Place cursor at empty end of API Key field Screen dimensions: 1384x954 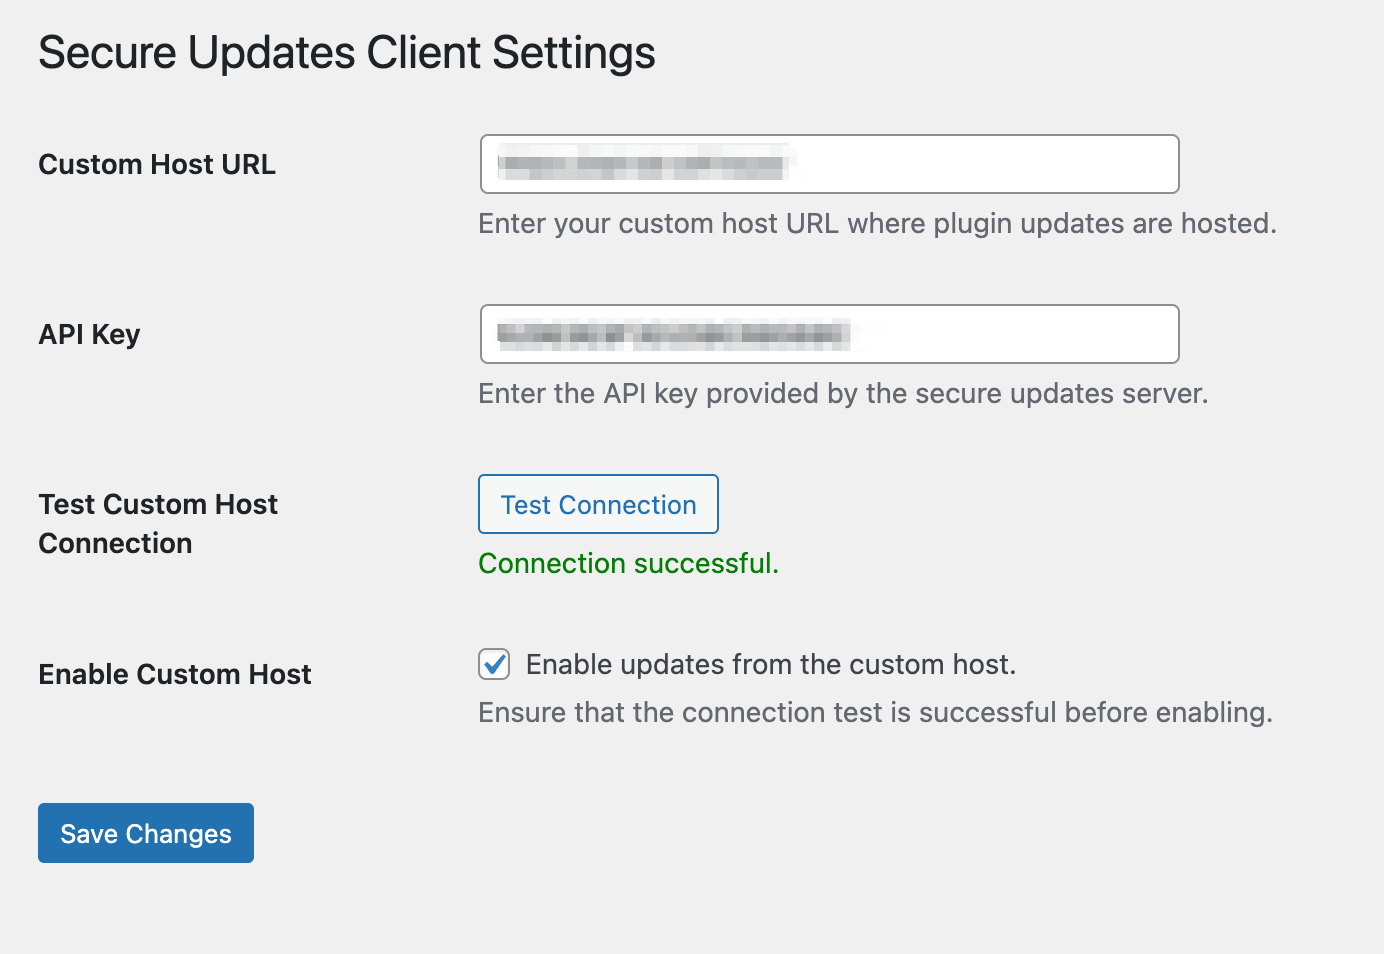[x=1020, y=334]
